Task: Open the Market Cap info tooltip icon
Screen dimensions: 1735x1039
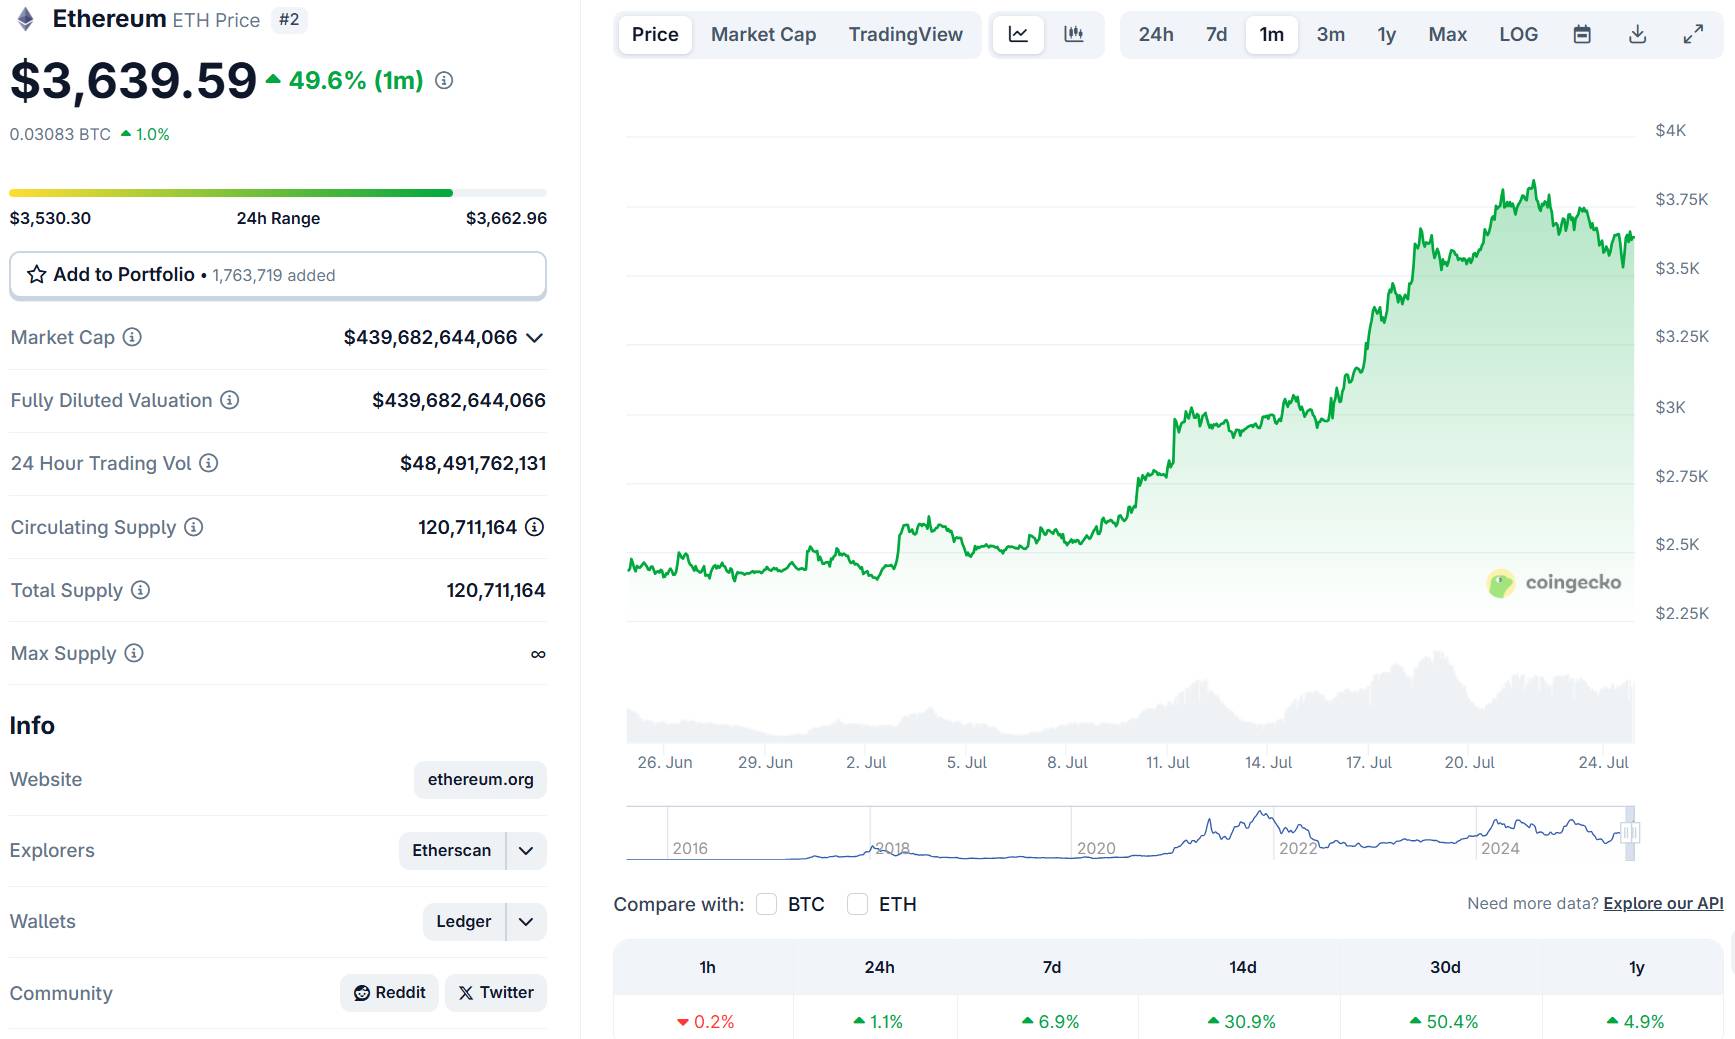Action: 132,337
